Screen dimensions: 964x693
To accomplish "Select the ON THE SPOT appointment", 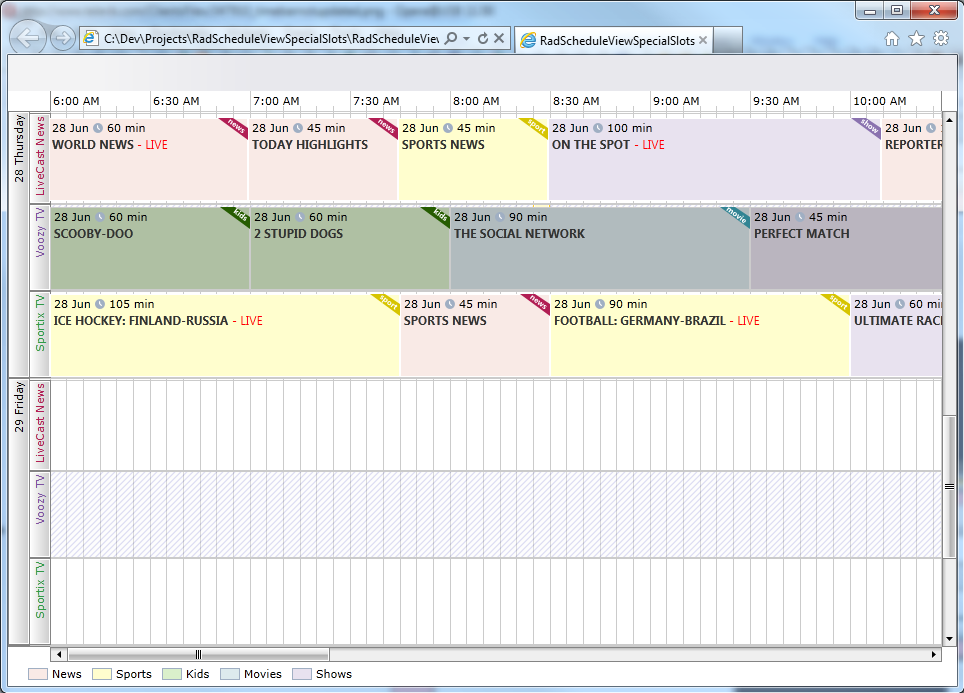I will pos(714,159).
